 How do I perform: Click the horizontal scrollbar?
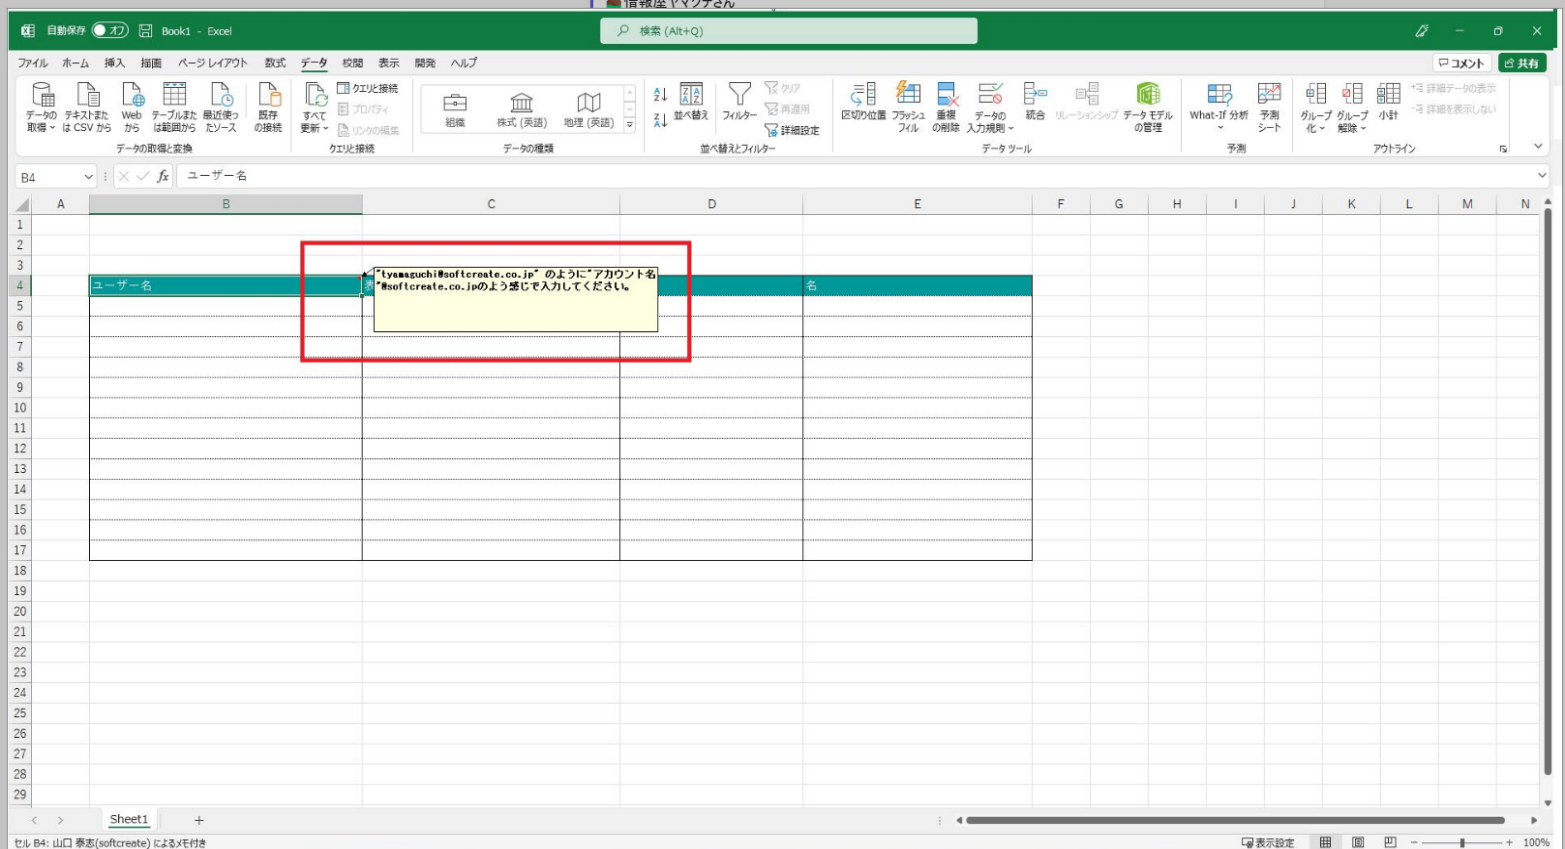(1236, 820)
